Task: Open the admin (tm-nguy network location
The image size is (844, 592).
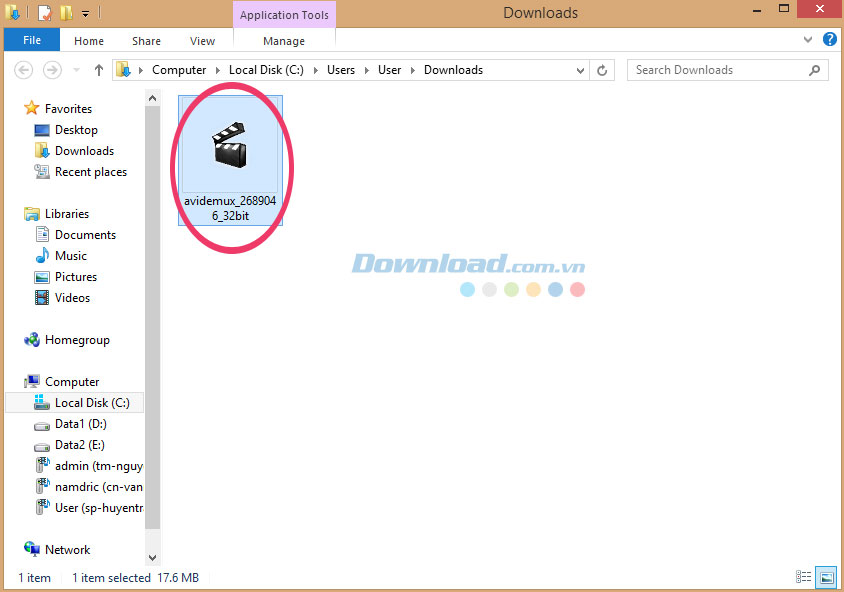Action: [x=98, y=466]
